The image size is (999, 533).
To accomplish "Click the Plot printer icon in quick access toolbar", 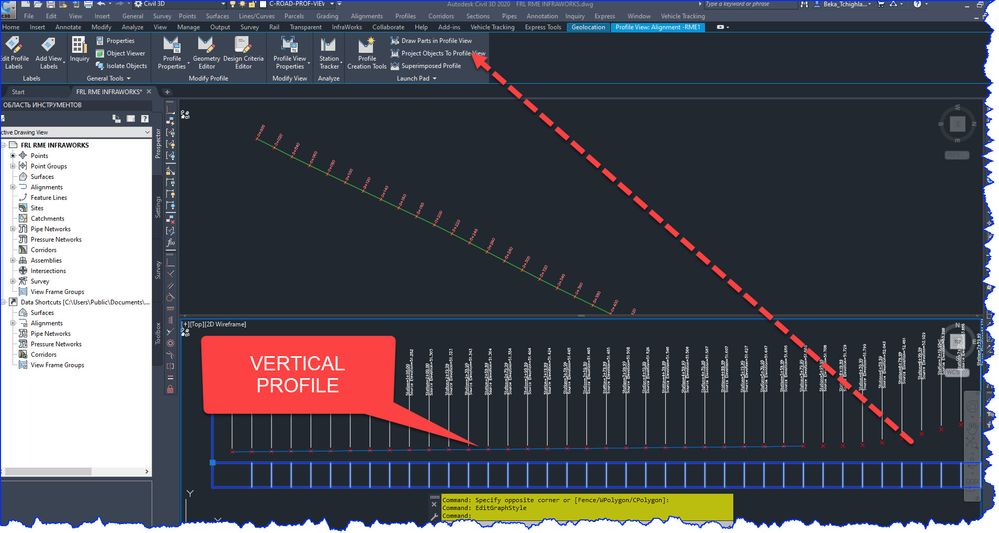I will coord(89,4).
